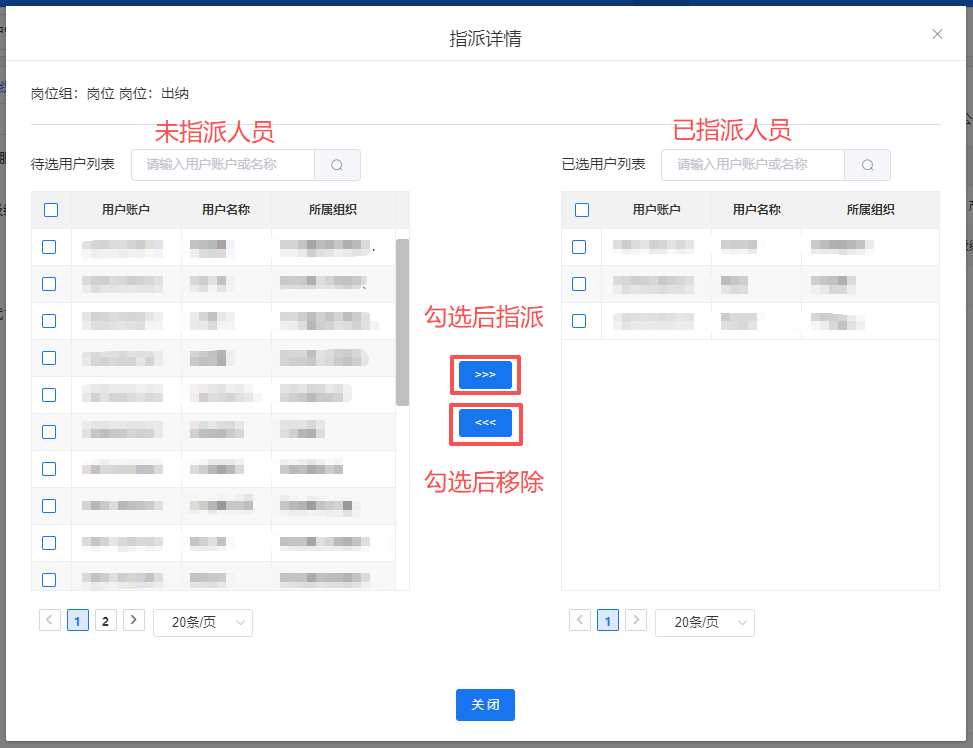The image size is (973, 748).
Task: Select page 1 in right list pagination
Action: [608, 621]
